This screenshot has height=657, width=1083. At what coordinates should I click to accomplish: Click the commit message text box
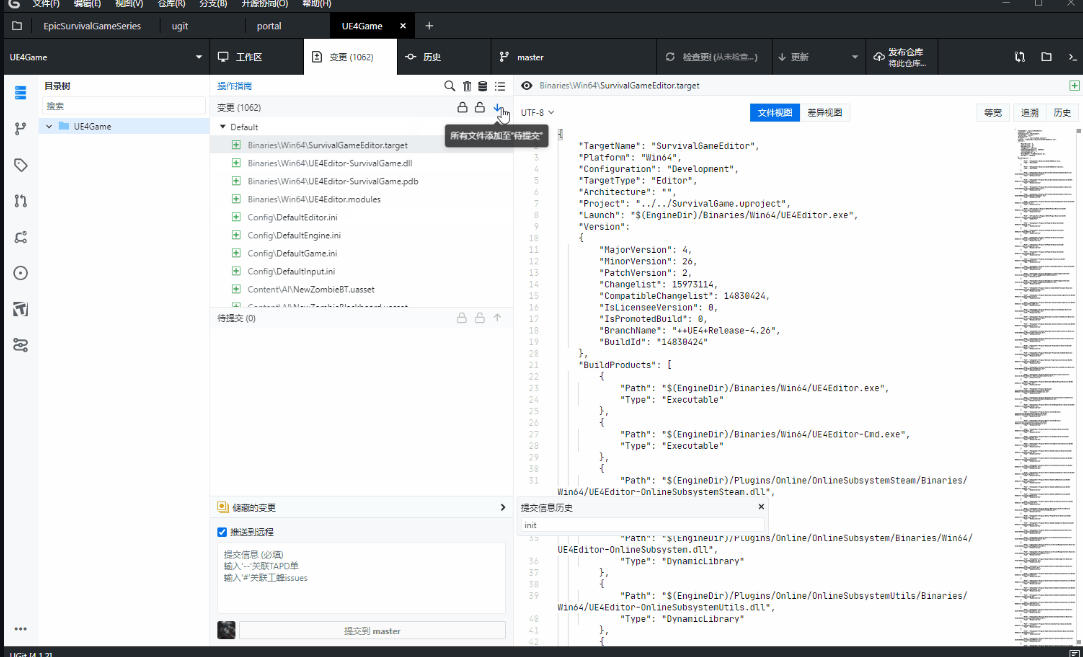pos(361,578)
